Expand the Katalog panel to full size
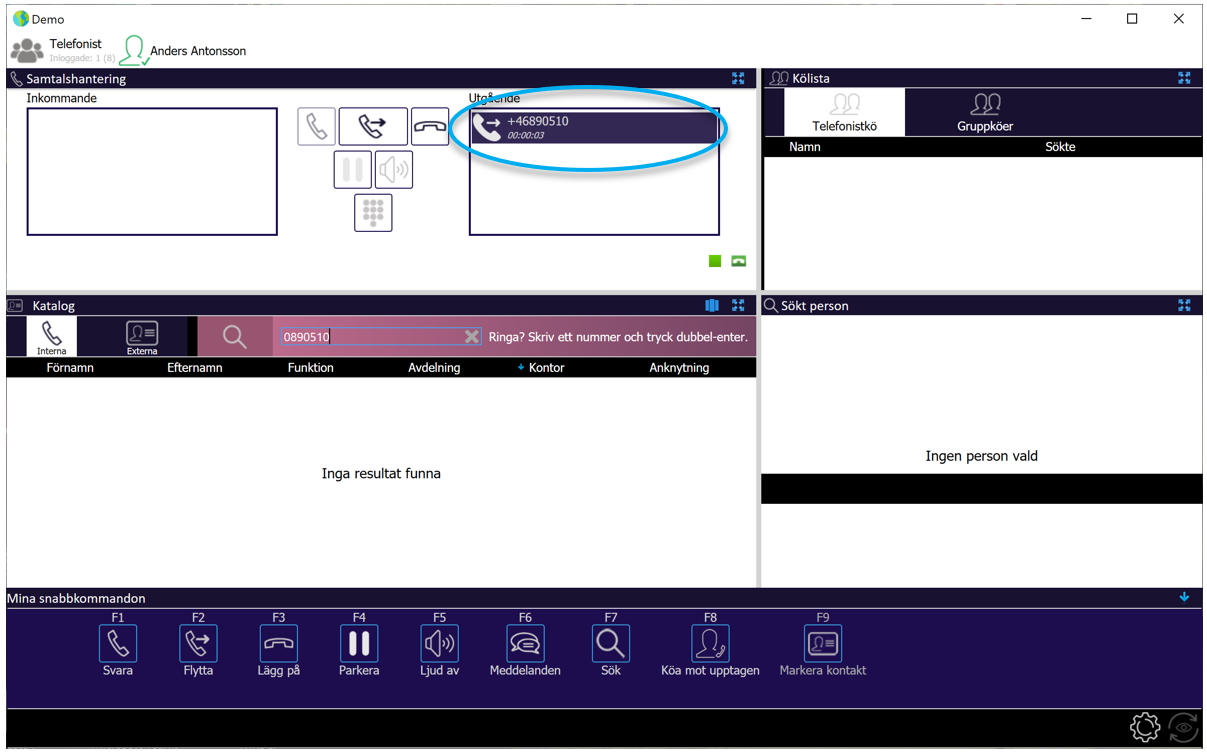The width and height of the screenshot is (1207, 753). pyautogui.click(x=738, y=305)
